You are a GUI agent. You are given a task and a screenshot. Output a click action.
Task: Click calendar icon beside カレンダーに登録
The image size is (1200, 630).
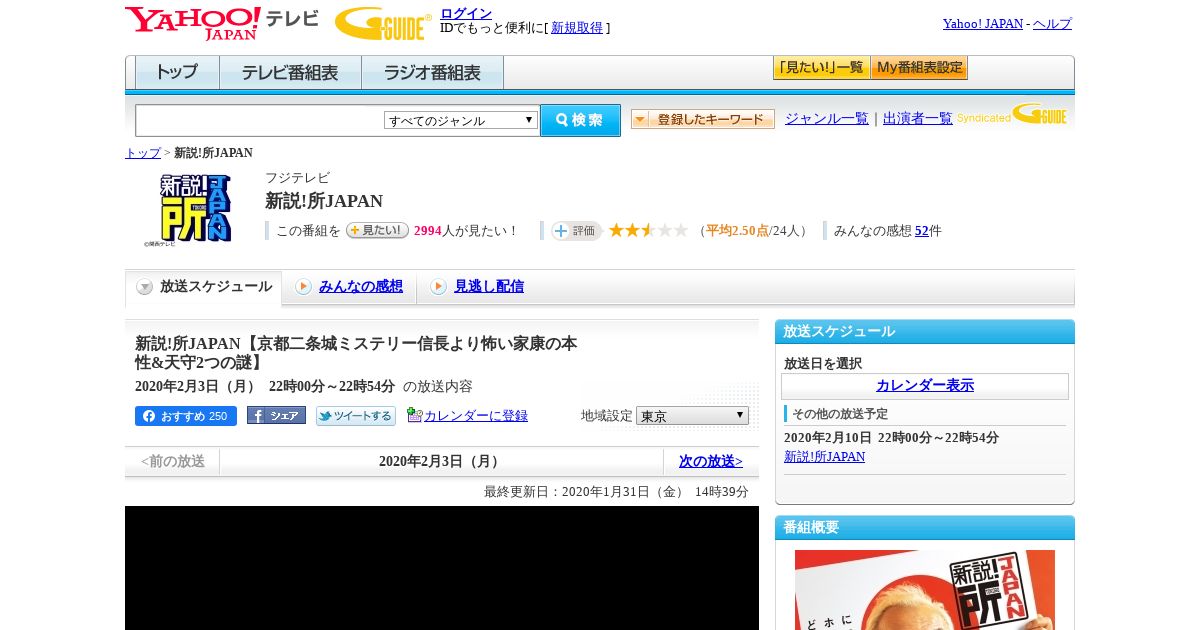pos(414,415)
